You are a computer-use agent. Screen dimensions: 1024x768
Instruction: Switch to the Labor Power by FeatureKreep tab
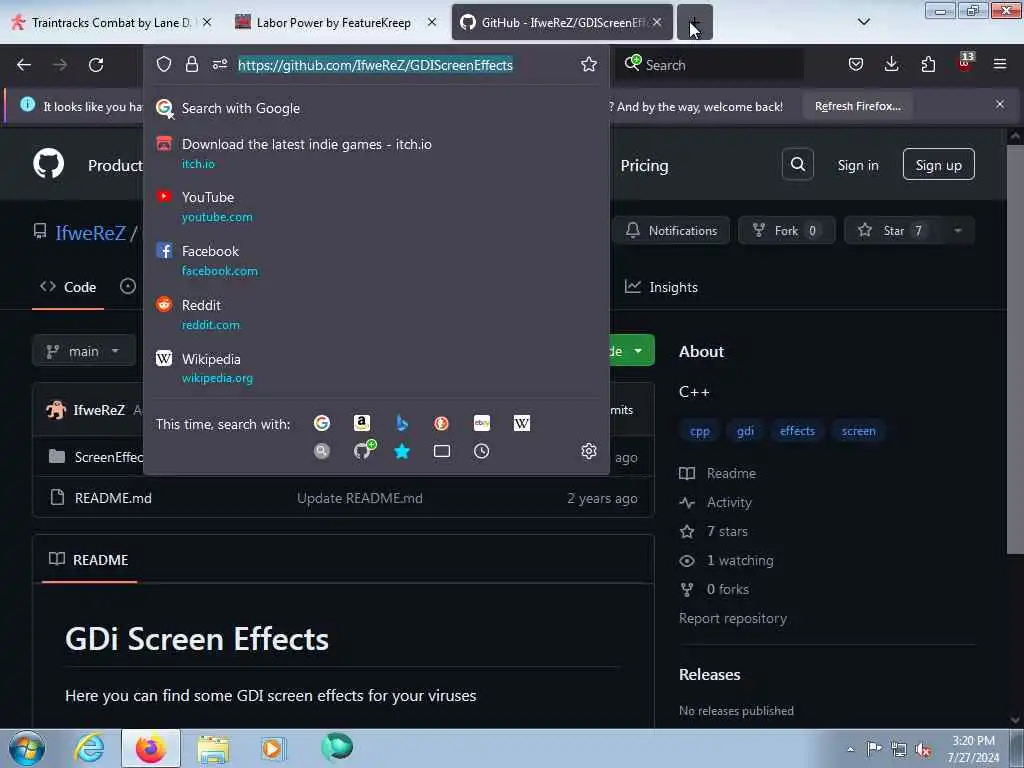334,23
